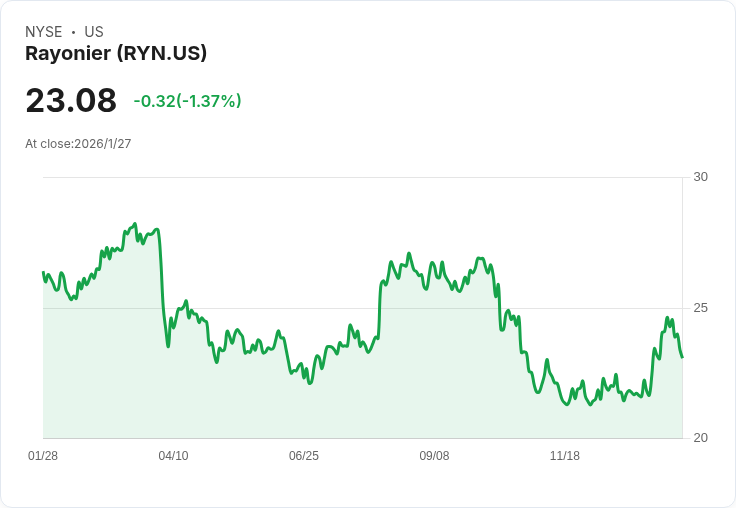Click the At close 2026/1/27 timestamp
Viewport: 736px width, 508px height.
(78, 144)
